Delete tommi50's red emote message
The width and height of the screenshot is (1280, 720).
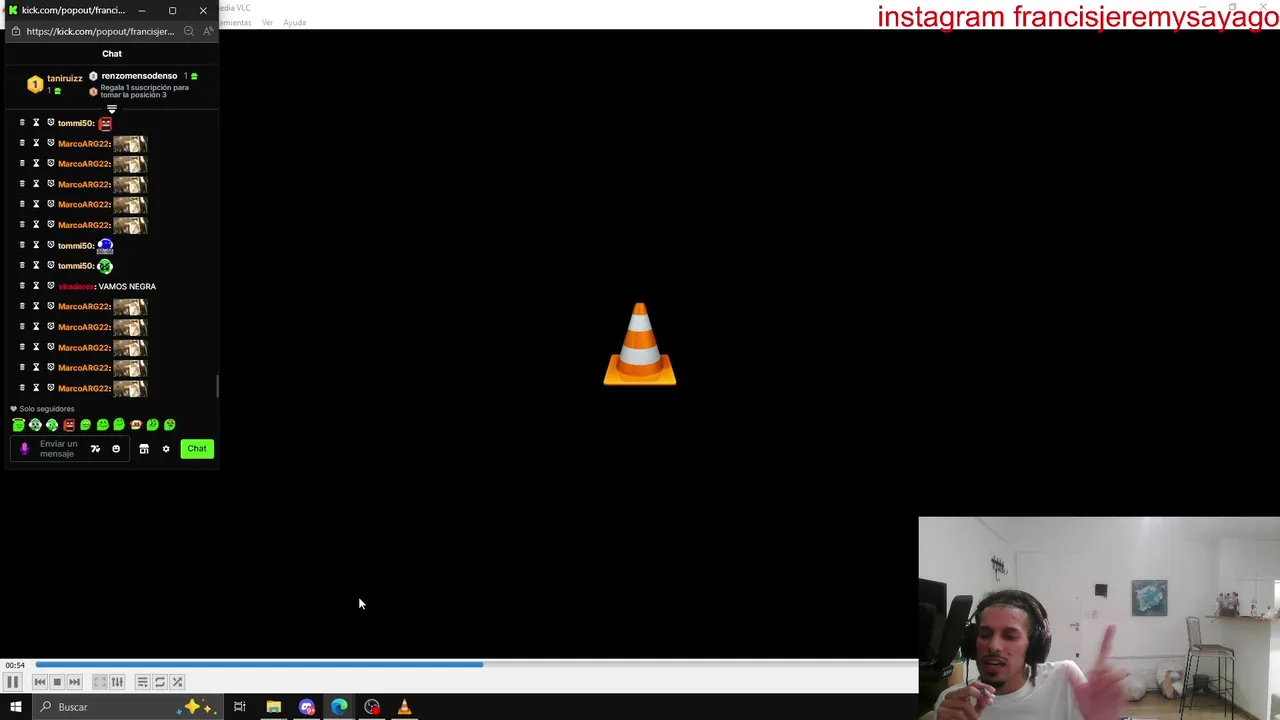coord(22,123)
